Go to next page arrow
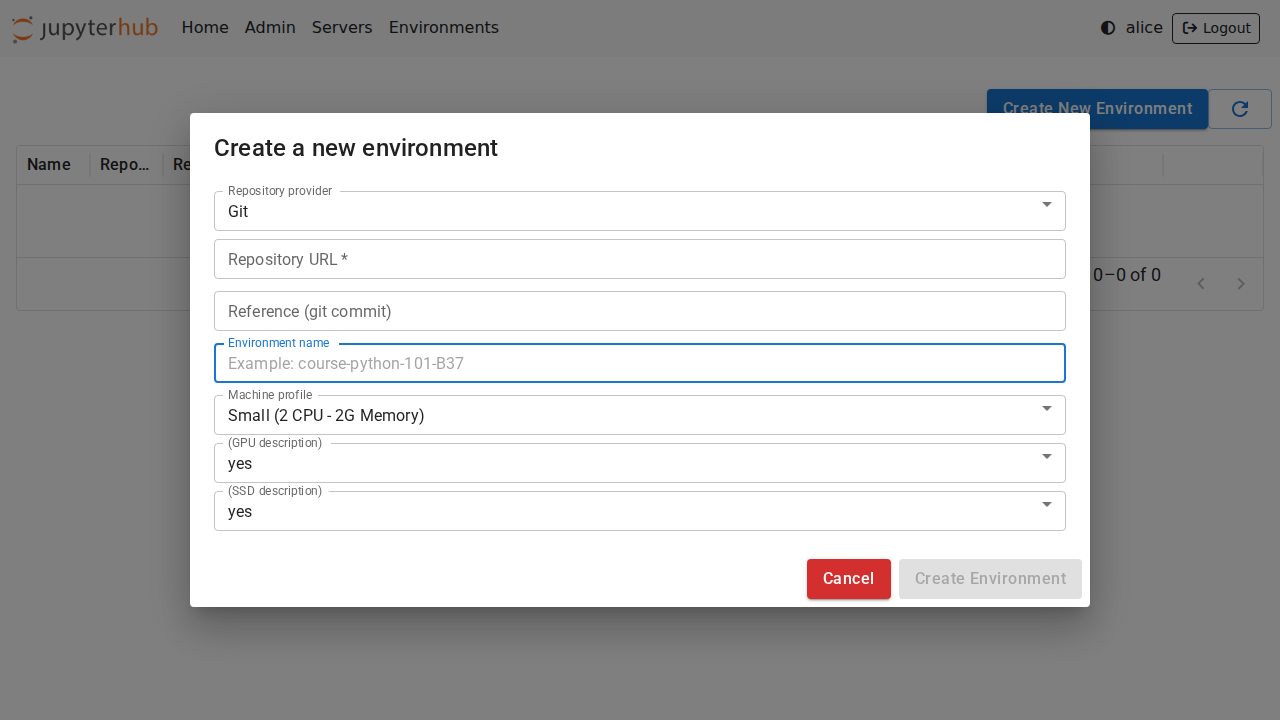 (1241, 284)
